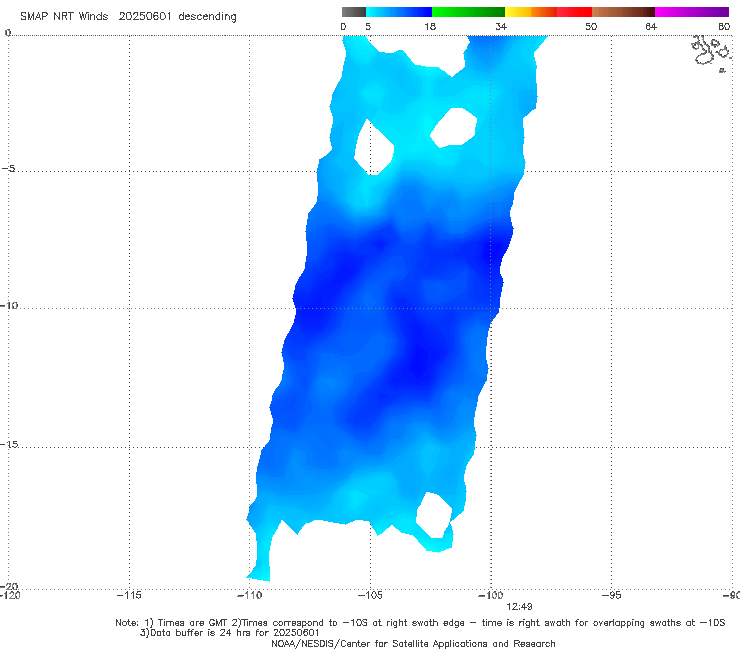
Task: Click the red segment of the color bar
Action: pyautogui.click(x=574, y=12)
